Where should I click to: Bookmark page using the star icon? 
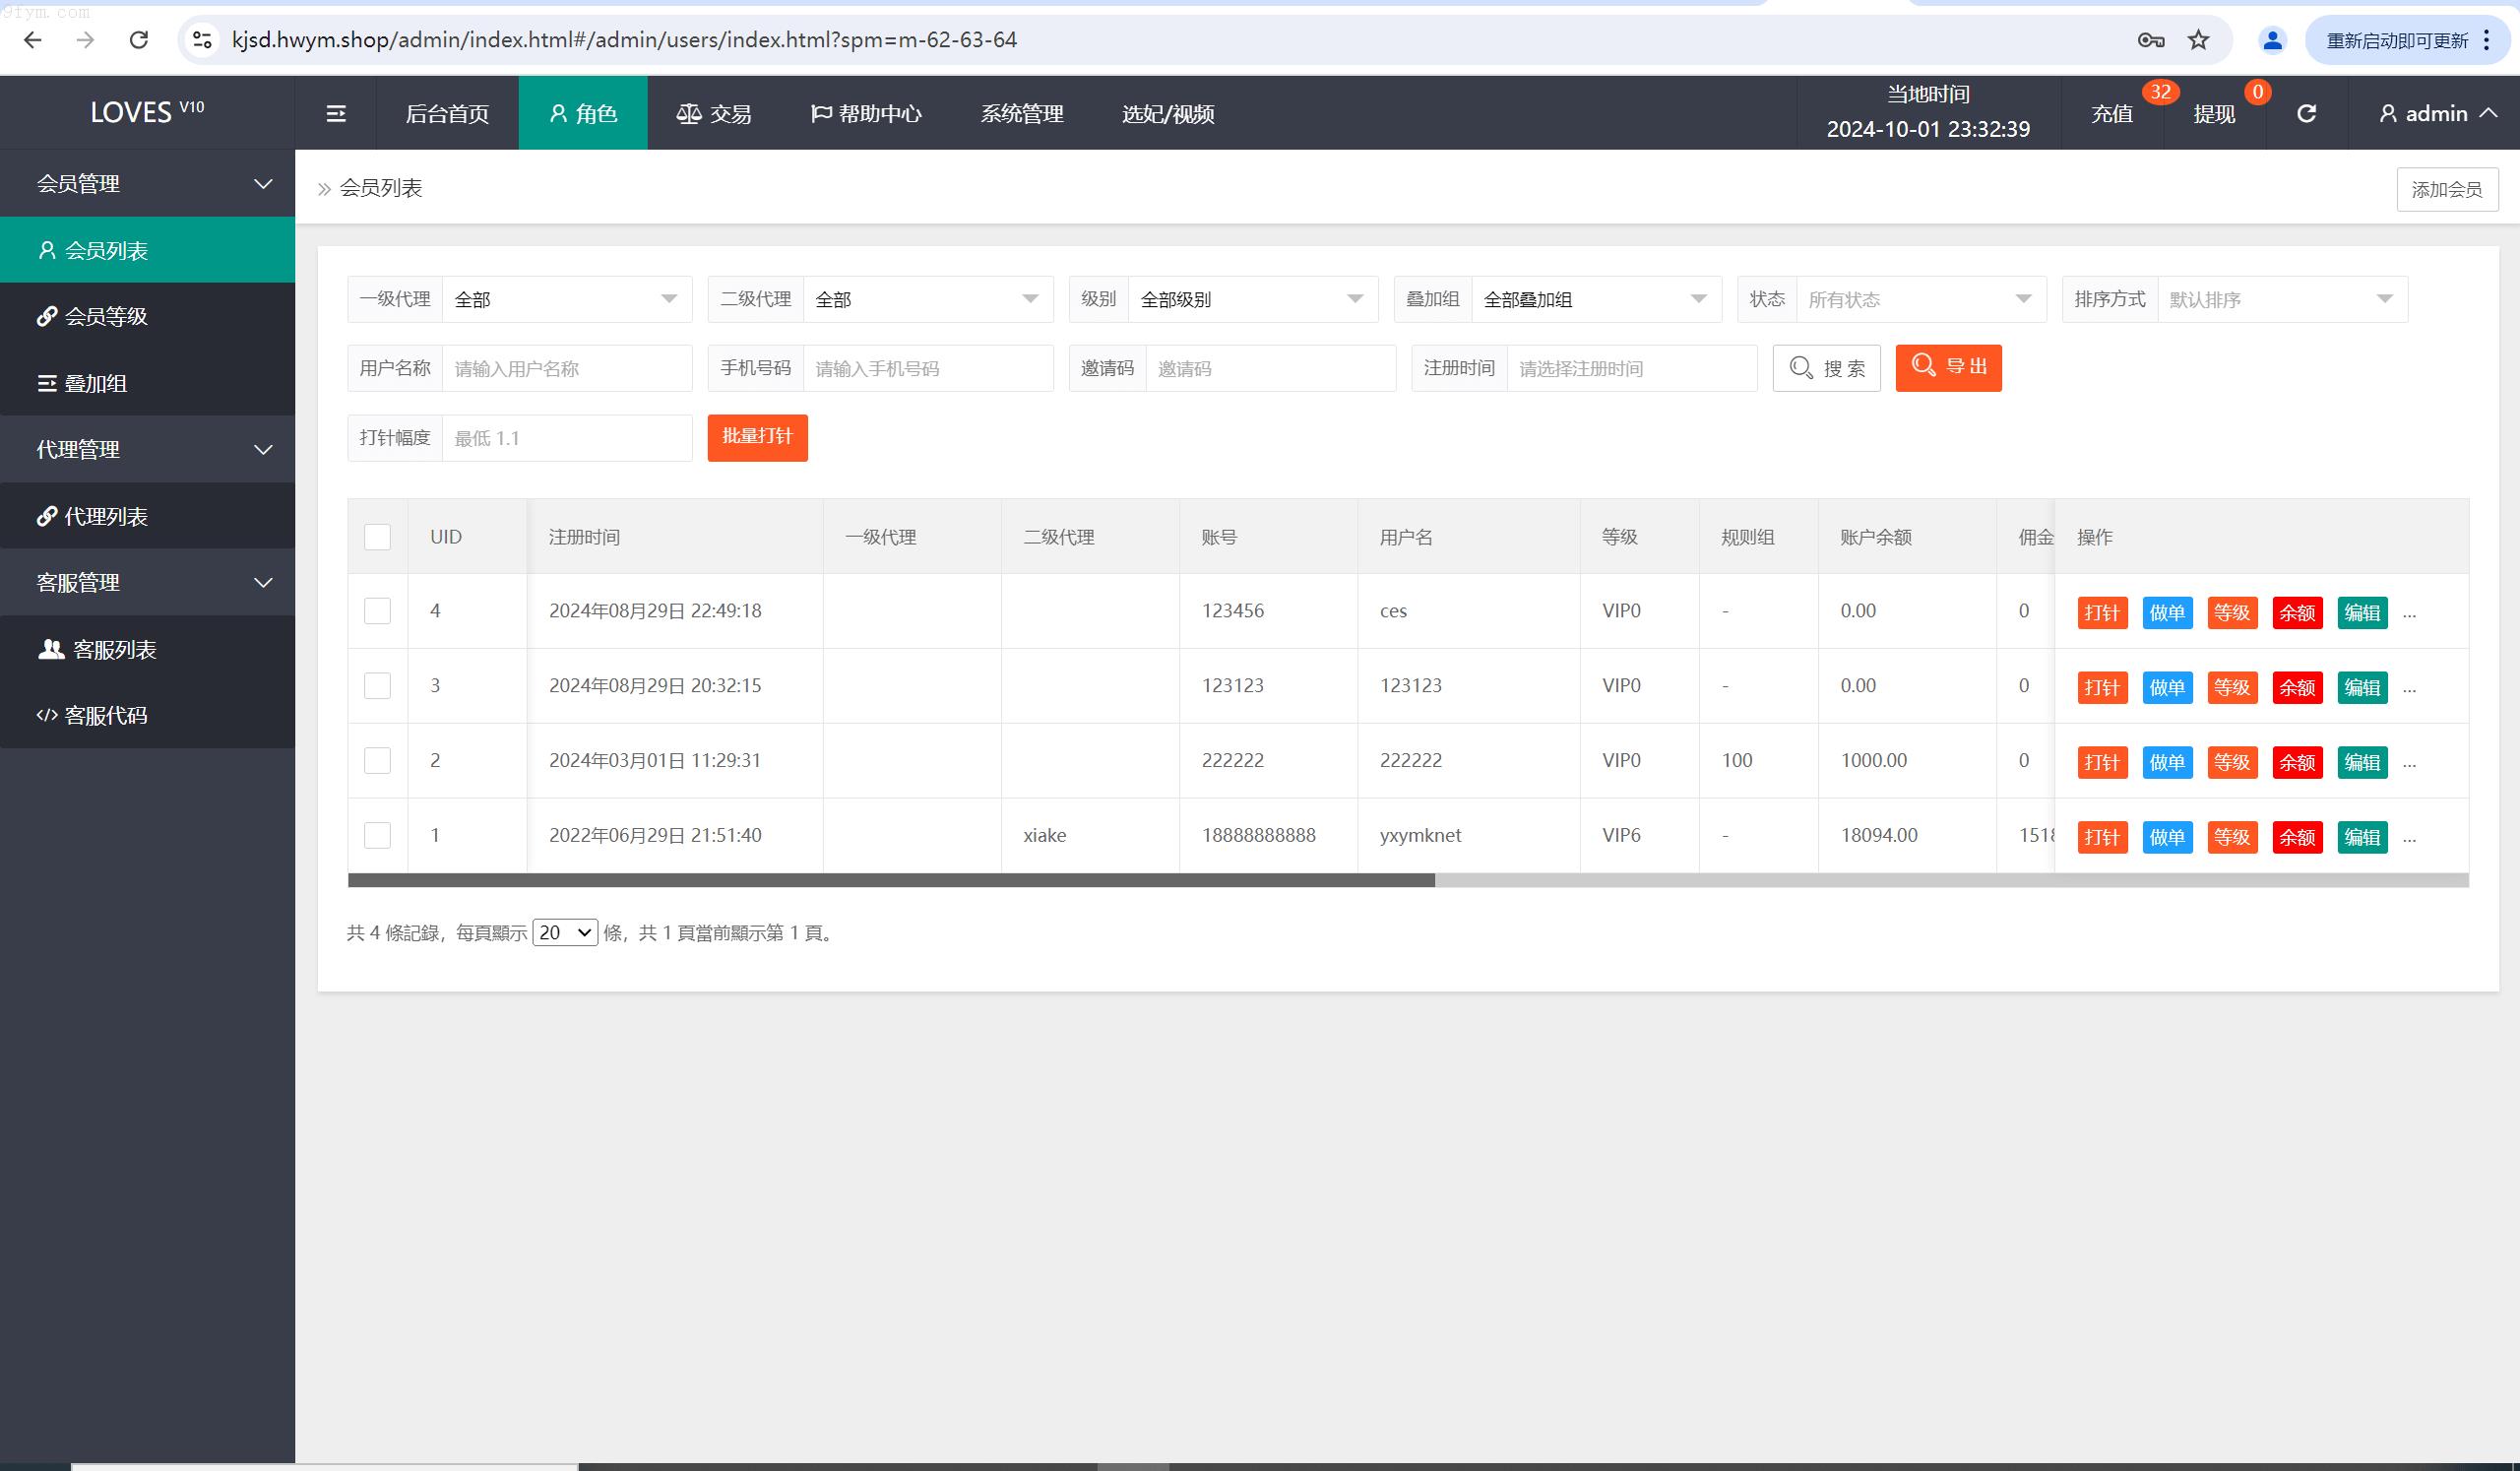click(x=2198, y=40)
